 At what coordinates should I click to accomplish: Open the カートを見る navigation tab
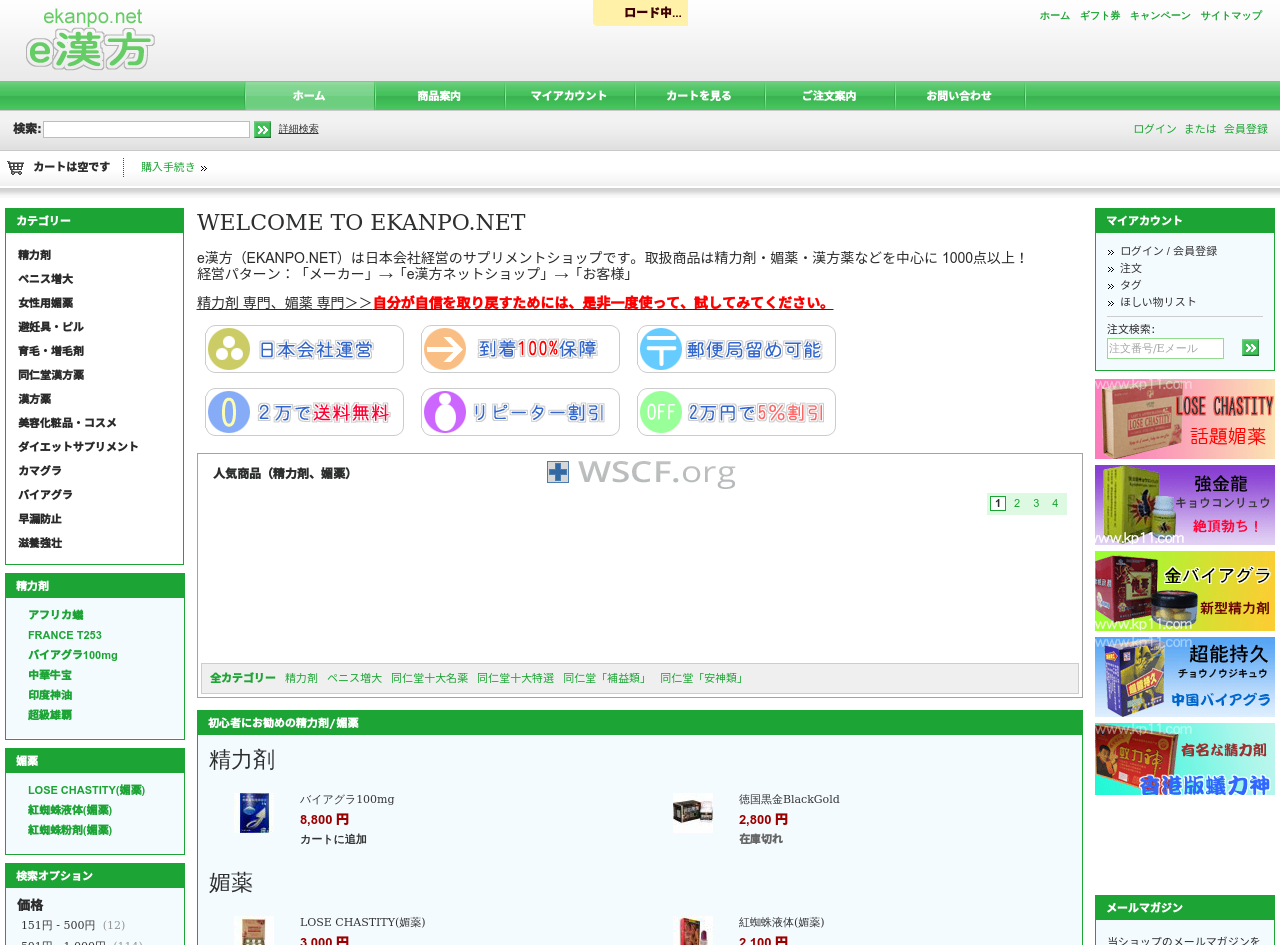(699, 96)
